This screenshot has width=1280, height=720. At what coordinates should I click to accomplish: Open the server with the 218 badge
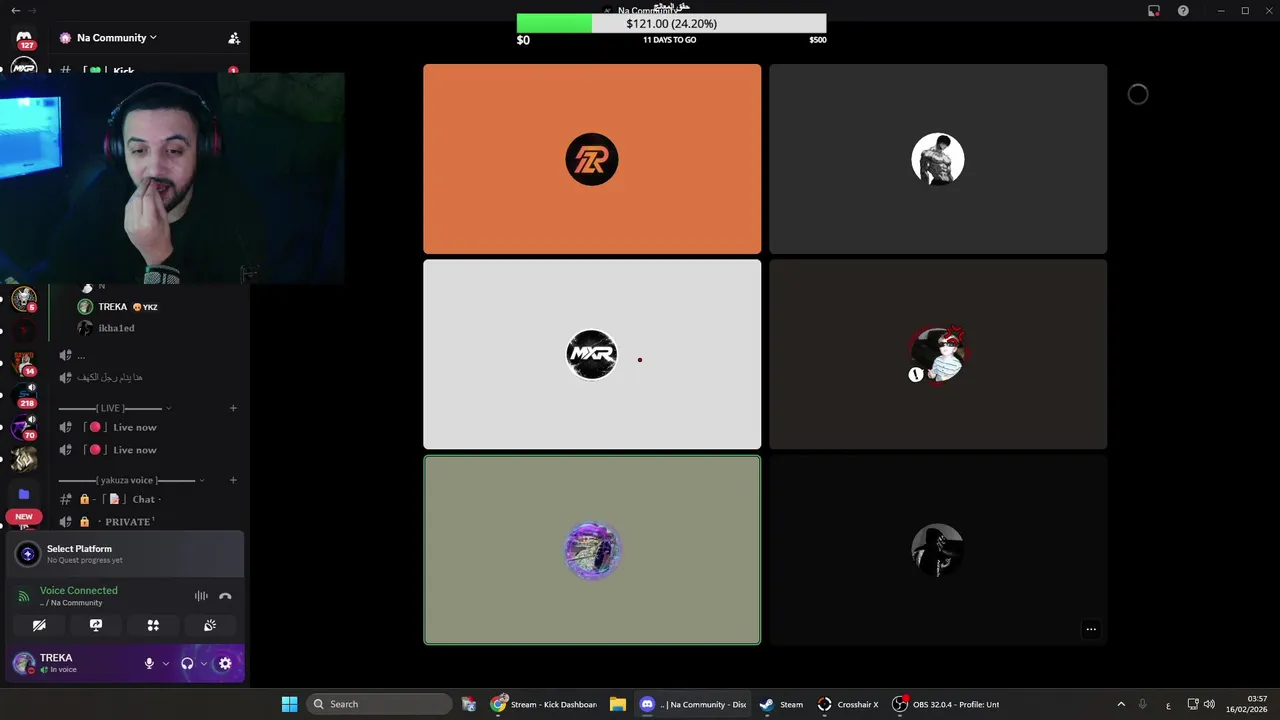[24, 396]
